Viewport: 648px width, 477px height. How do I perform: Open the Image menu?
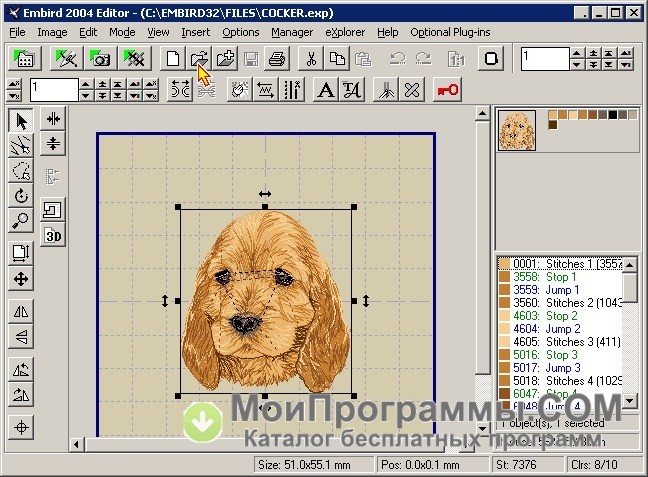point(52,32)
